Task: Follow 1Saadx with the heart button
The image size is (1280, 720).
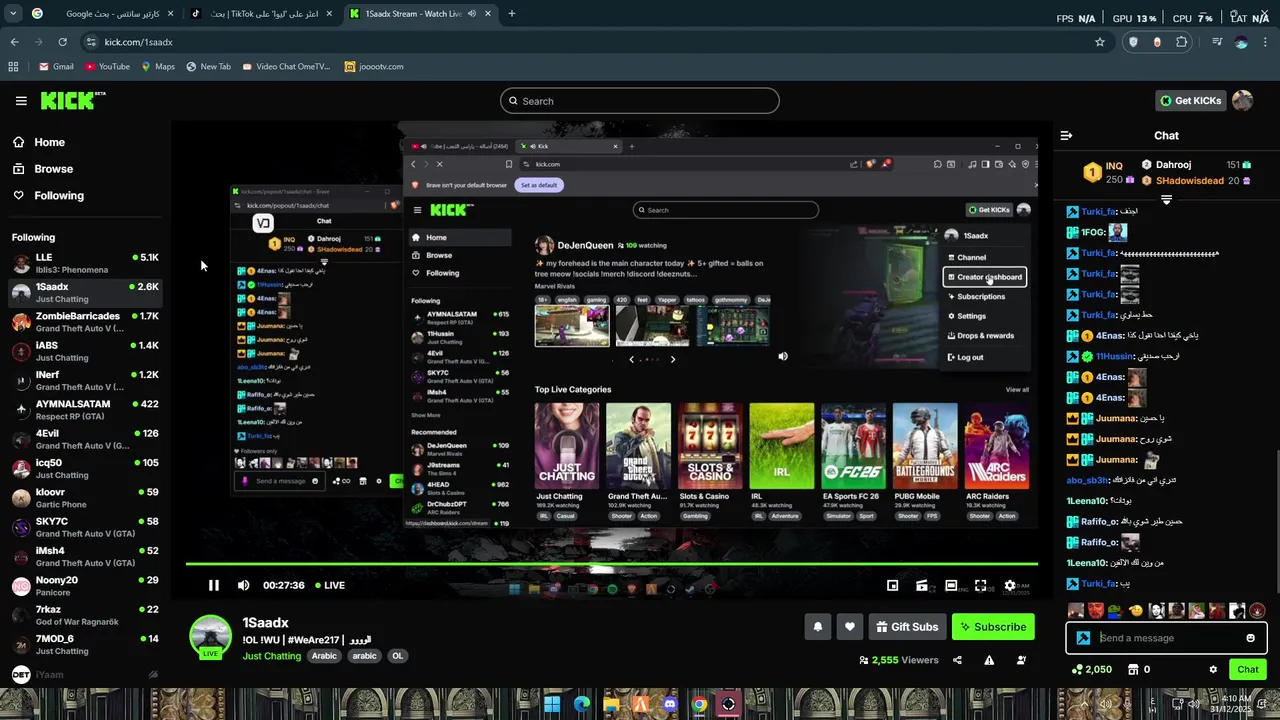Action: tap(849, 627)
